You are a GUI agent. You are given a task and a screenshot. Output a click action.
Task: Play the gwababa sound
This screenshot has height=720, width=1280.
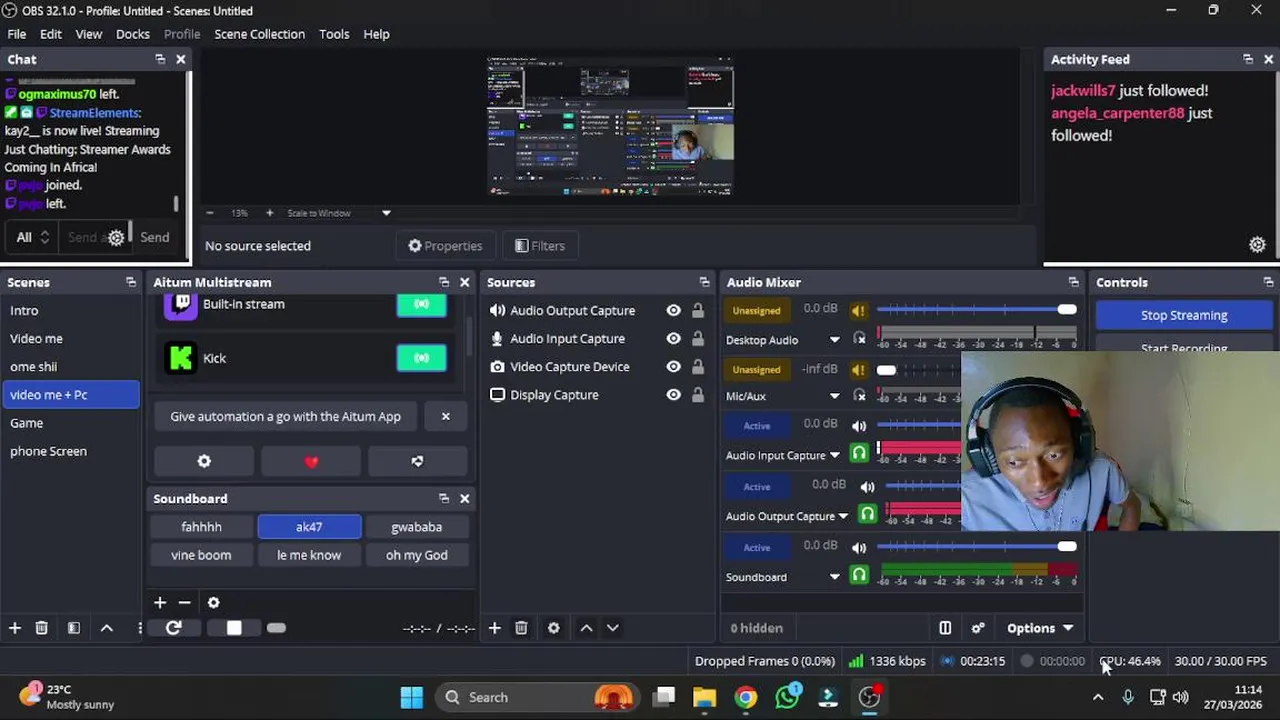pyautogui.click(x=417, y=527)
